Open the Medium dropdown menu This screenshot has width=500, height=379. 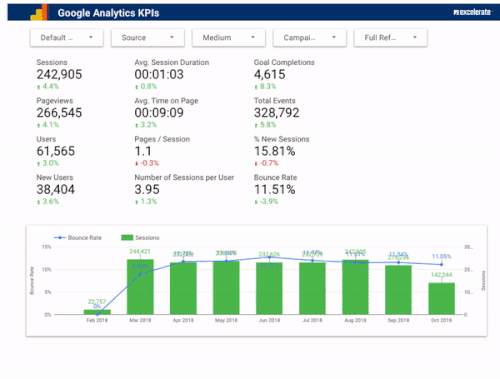click(x=229, y=38)
